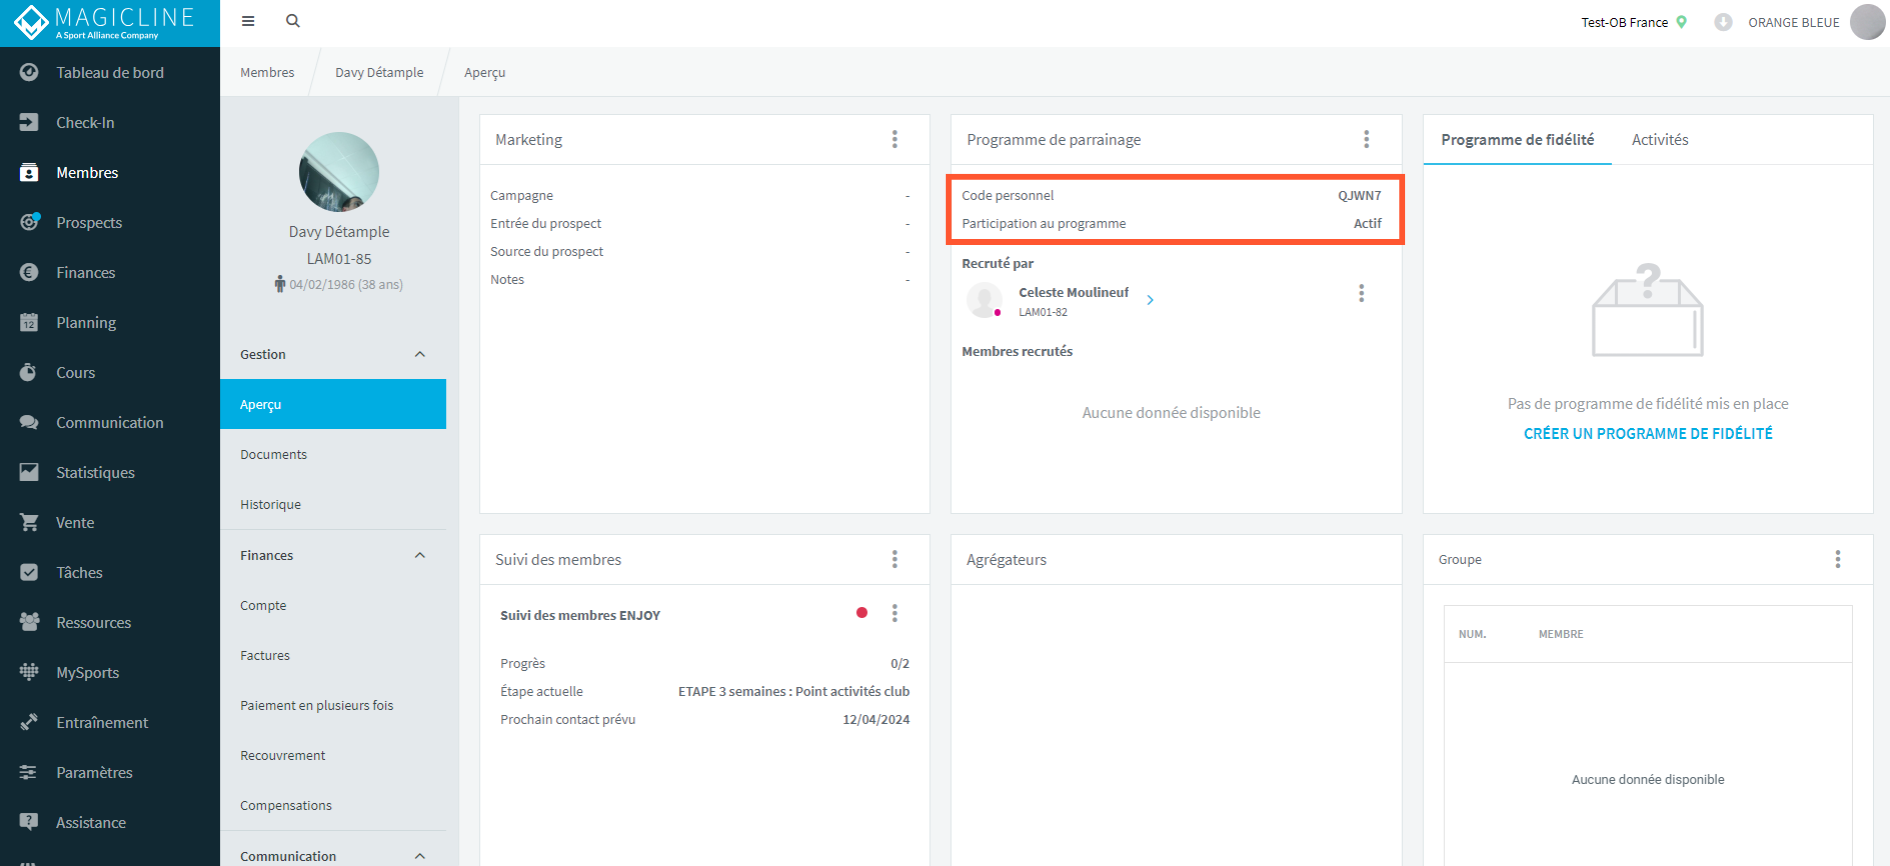Collapse the Communication section in member menu
Viewport: 1890px width, 866px height.
coord(420,856)
